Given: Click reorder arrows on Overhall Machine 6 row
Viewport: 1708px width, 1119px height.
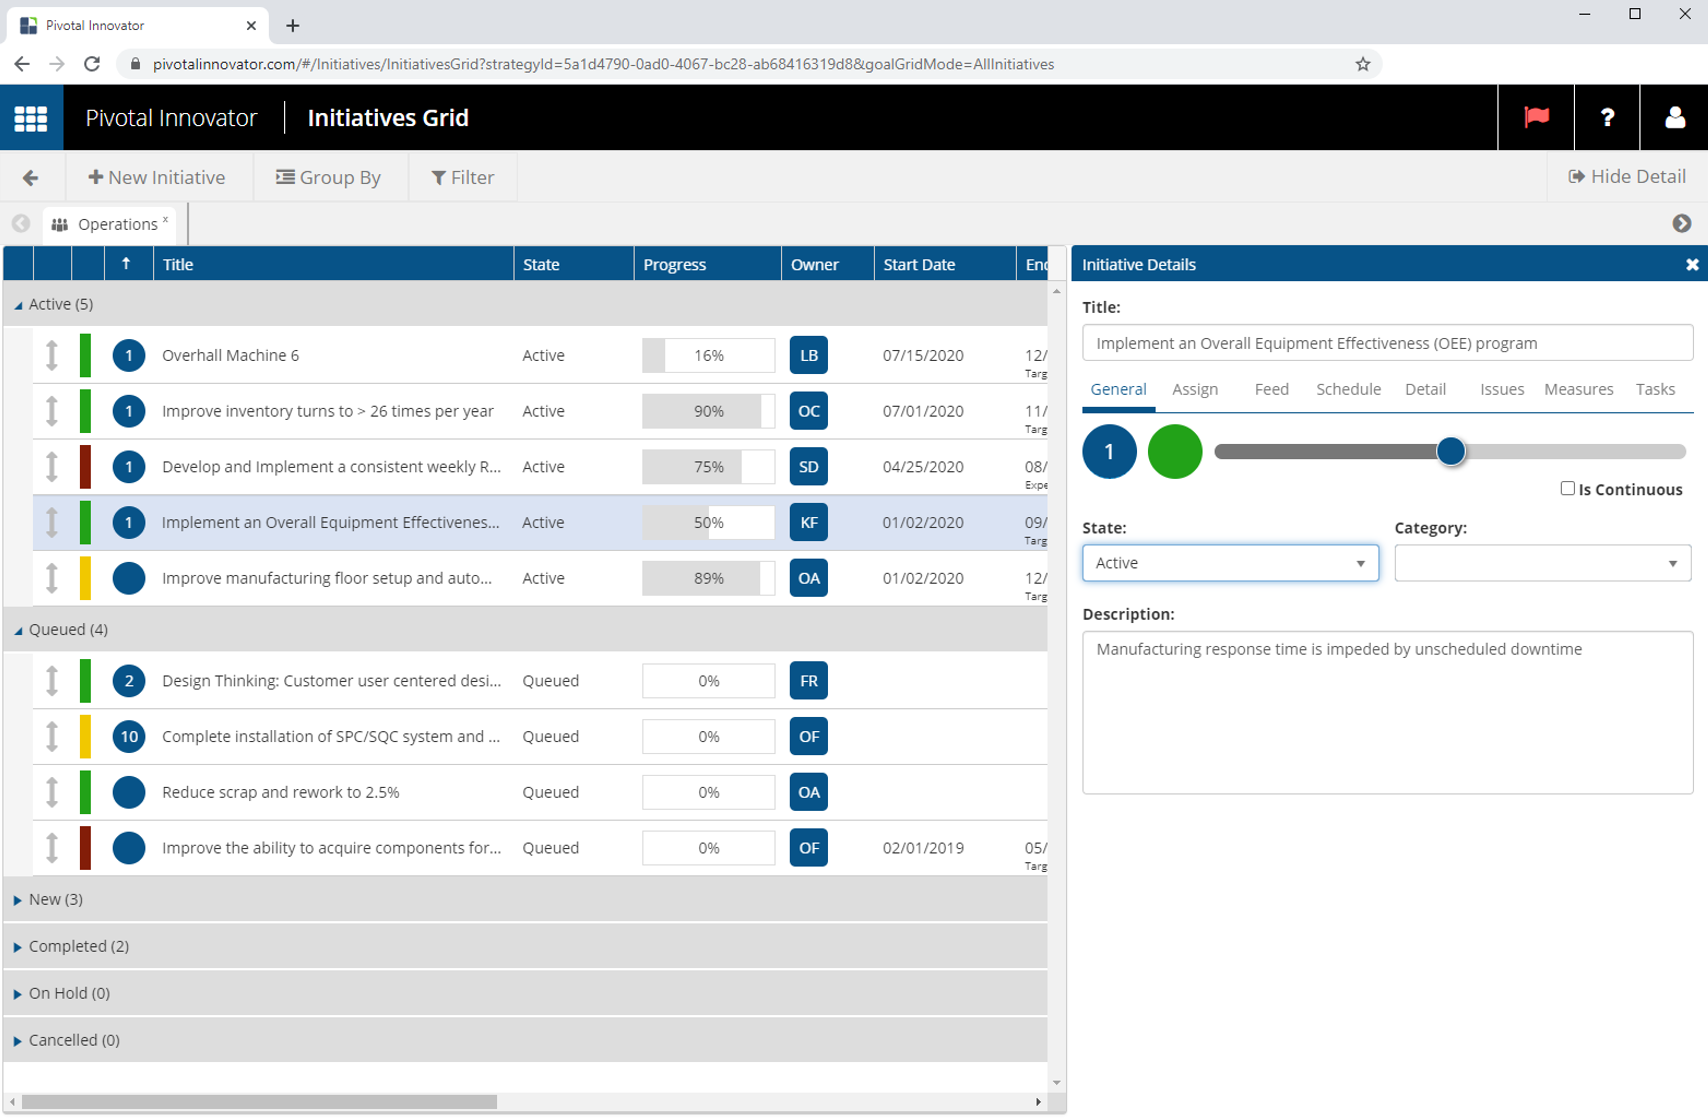Looking at the screenshot, I should tap(52, 356).
